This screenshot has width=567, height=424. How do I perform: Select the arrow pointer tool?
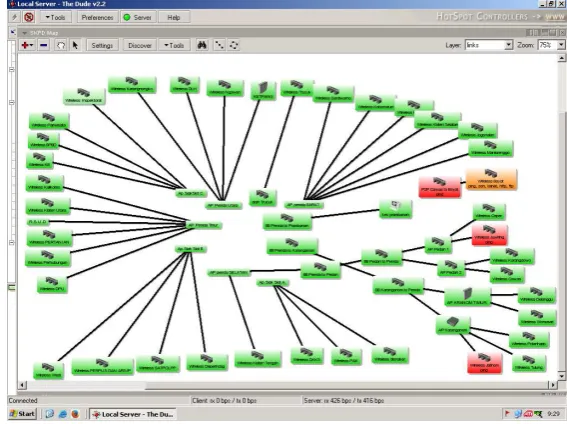click(75, 45)
